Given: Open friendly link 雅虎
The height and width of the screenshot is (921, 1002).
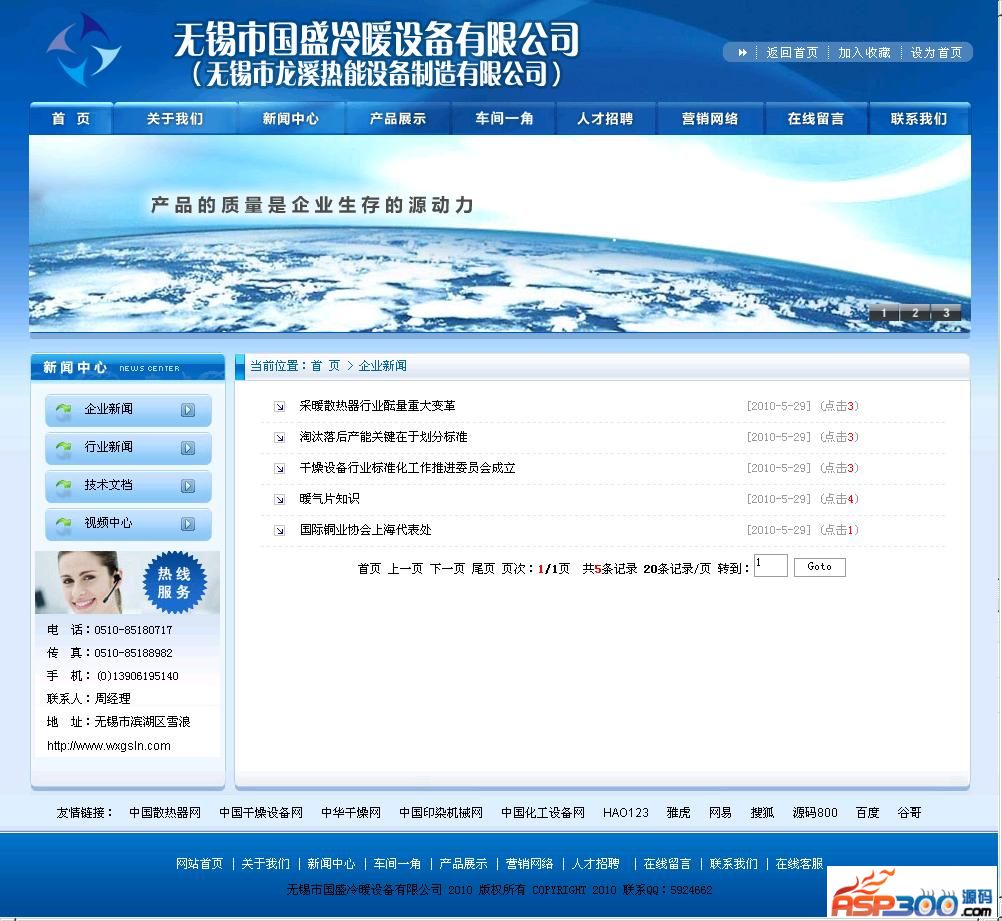Looking at the screenshot, I should 679,813.
